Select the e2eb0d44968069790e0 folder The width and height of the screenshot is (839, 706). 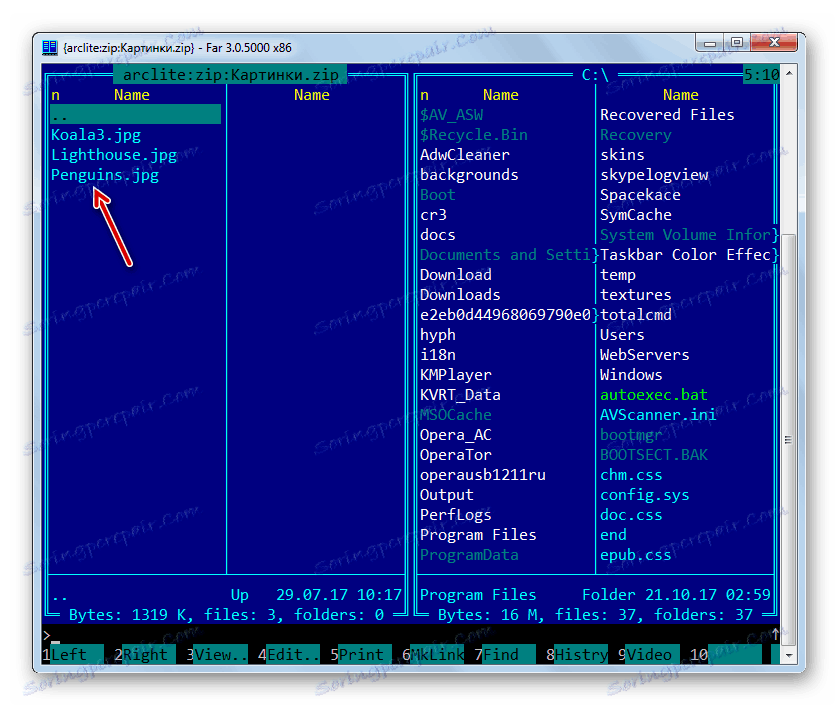pyautogui.click(x=506, y=315)
